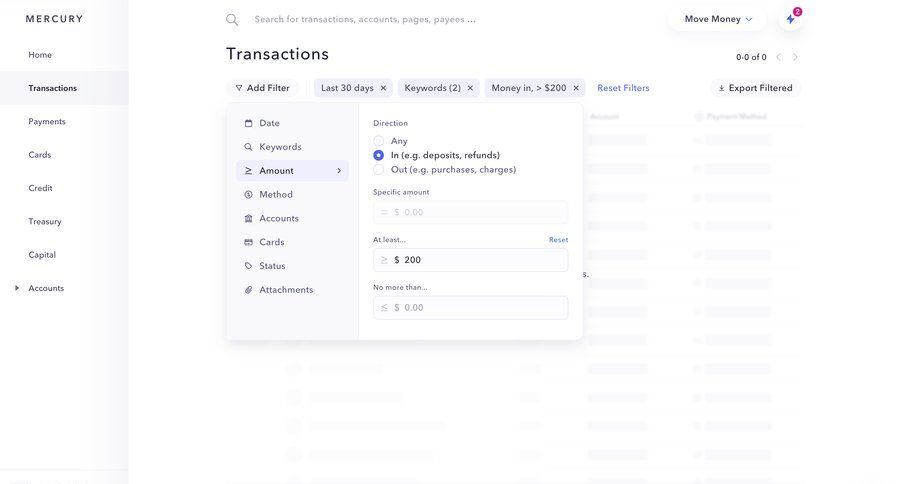Open the Move Money dropdown
Viewport: 900px width, 484px height.
(x=717, y=19)
